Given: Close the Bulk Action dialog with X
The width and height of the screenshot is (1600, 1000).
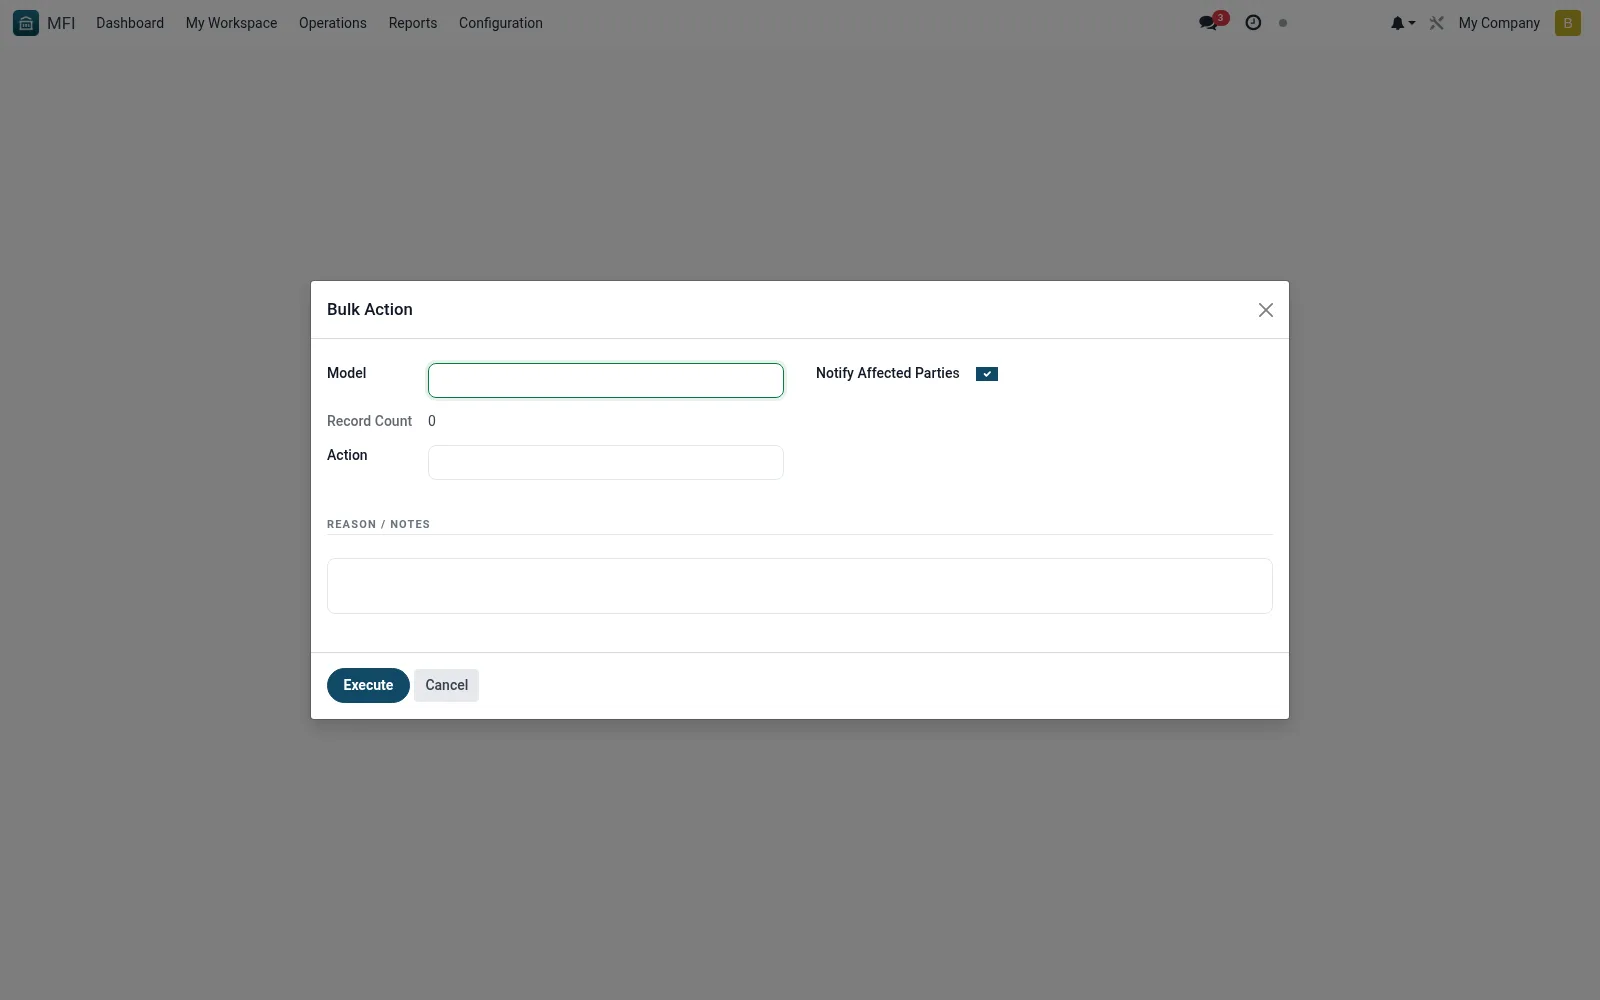Looking at the screenshot, I should click(1266, 310).
